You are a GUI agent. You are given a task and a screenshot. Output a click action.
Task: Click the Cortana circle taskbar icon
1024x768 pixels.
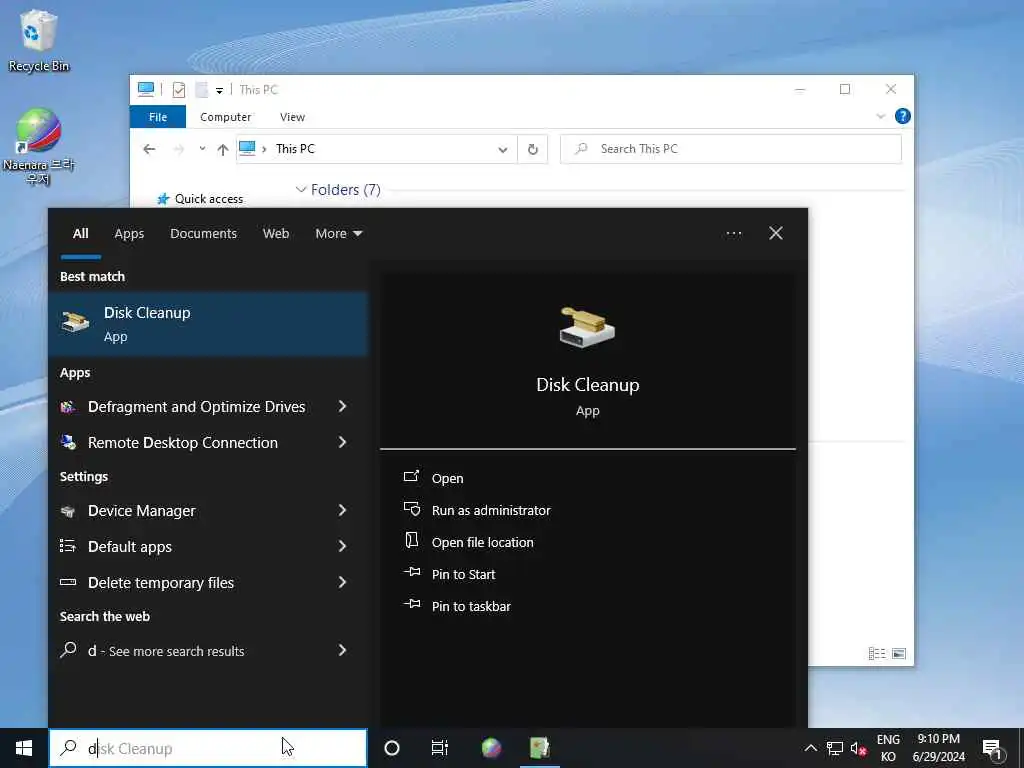392,748
